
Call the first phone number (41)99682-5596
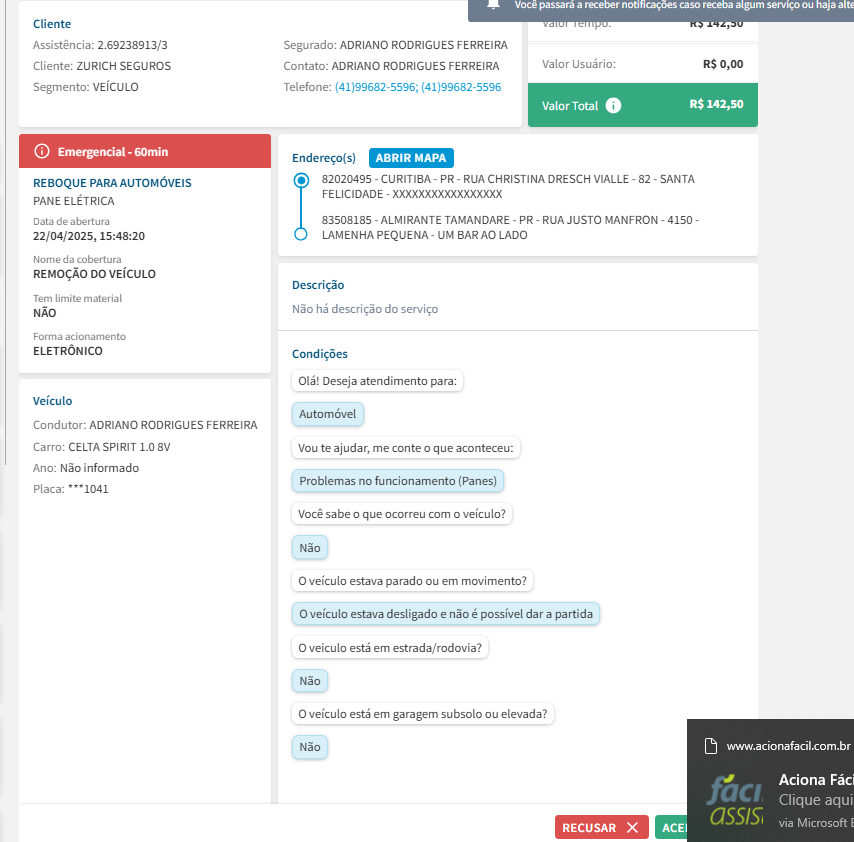point(376,87)
